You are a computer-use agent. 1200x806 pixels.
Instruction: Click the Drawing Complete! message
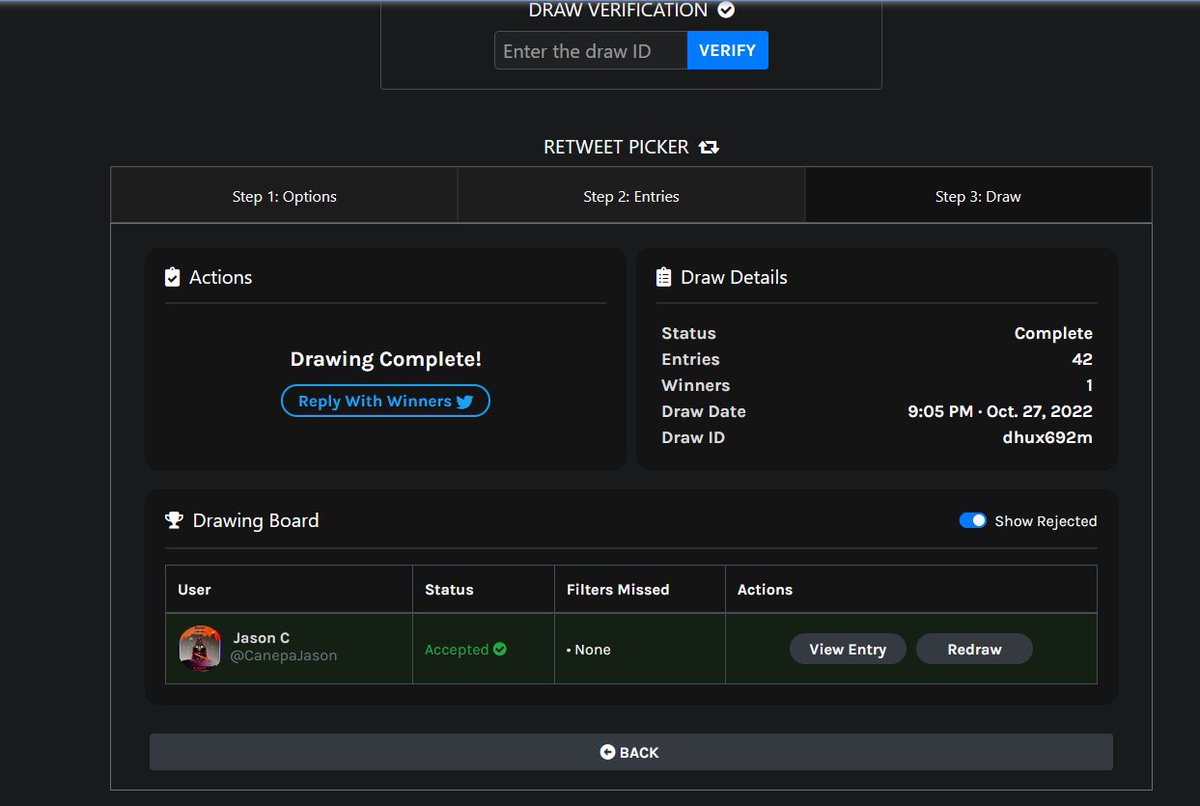point(386,359)
